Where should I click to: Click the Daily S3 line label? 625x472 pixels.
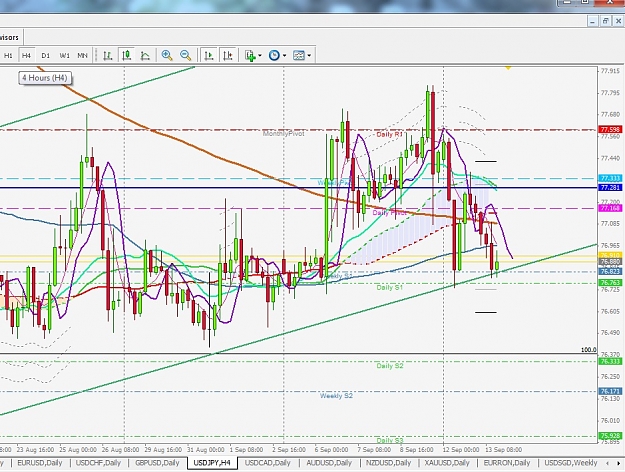coord(390,441)
